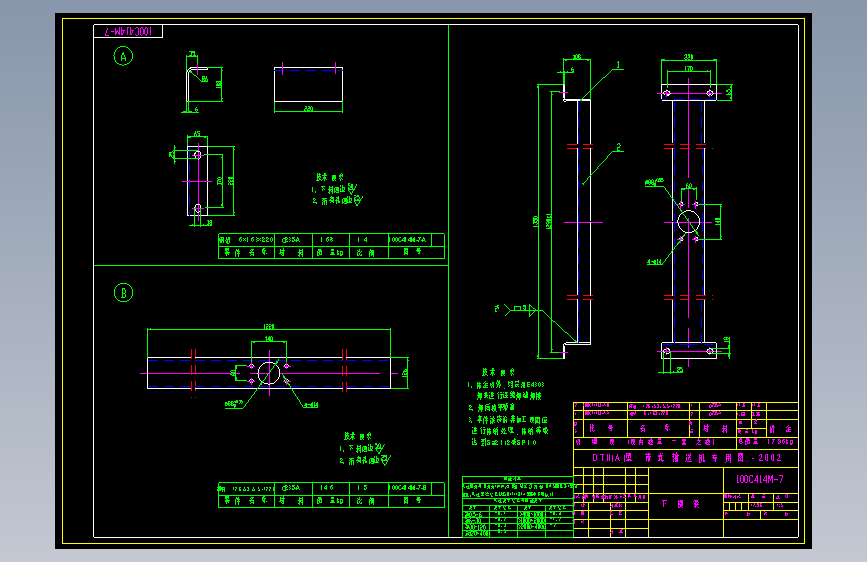Click technical requirements heading of main assembly

(498, 372)
